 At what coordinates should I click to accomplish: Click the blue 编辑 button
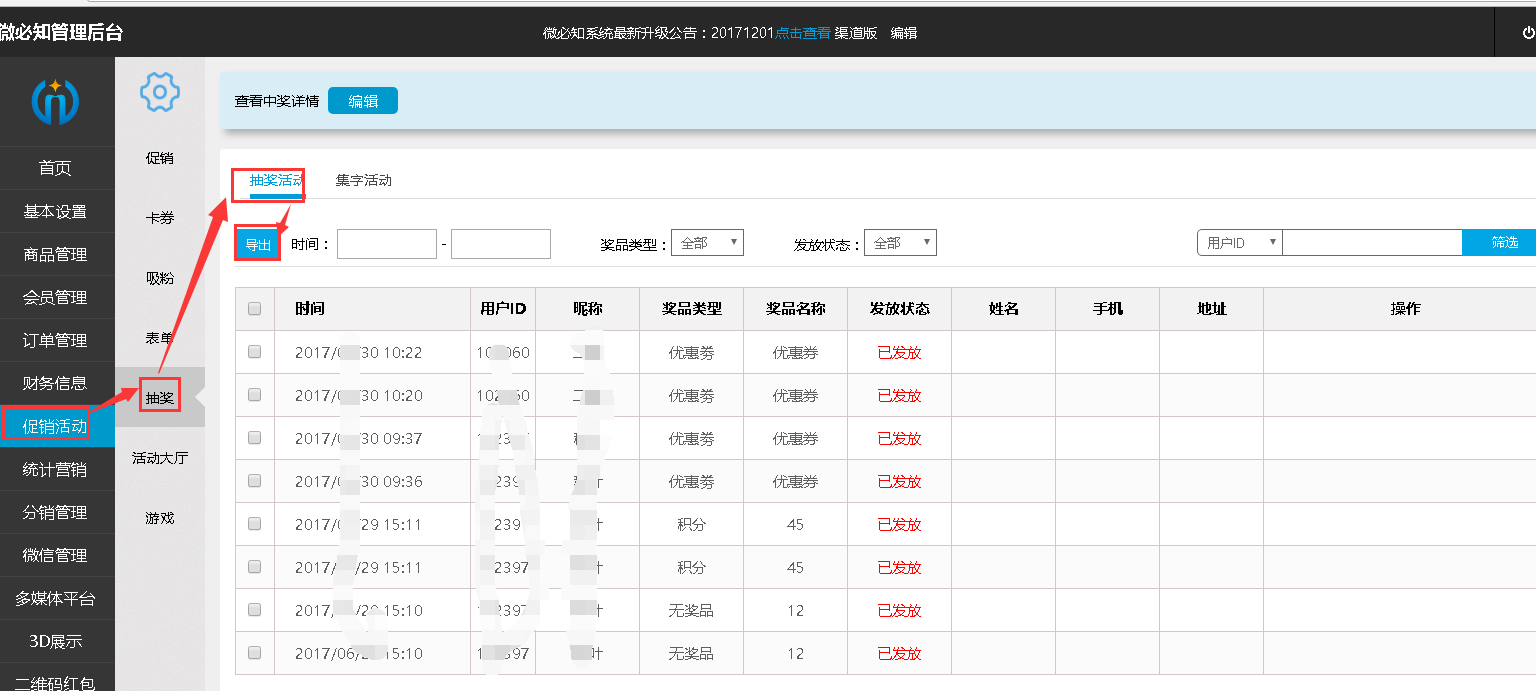363,101
